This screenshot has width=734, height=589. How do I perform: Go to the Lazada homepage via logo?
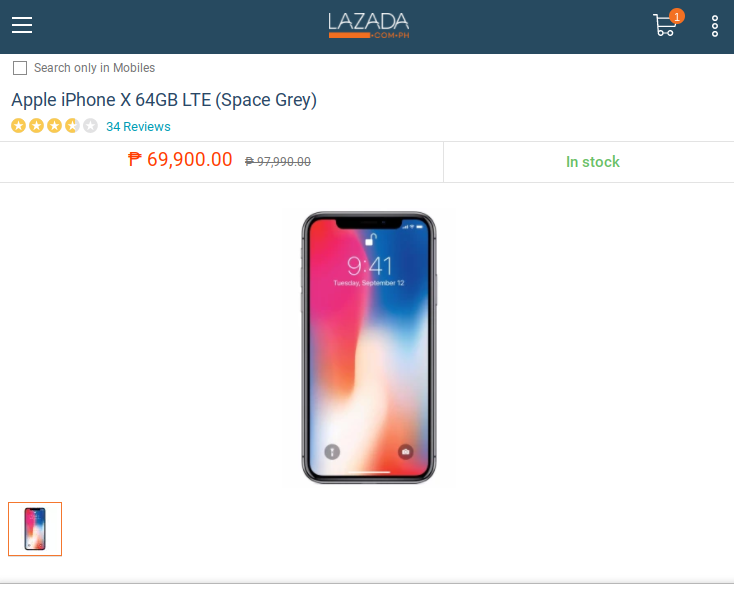(369, 25)
